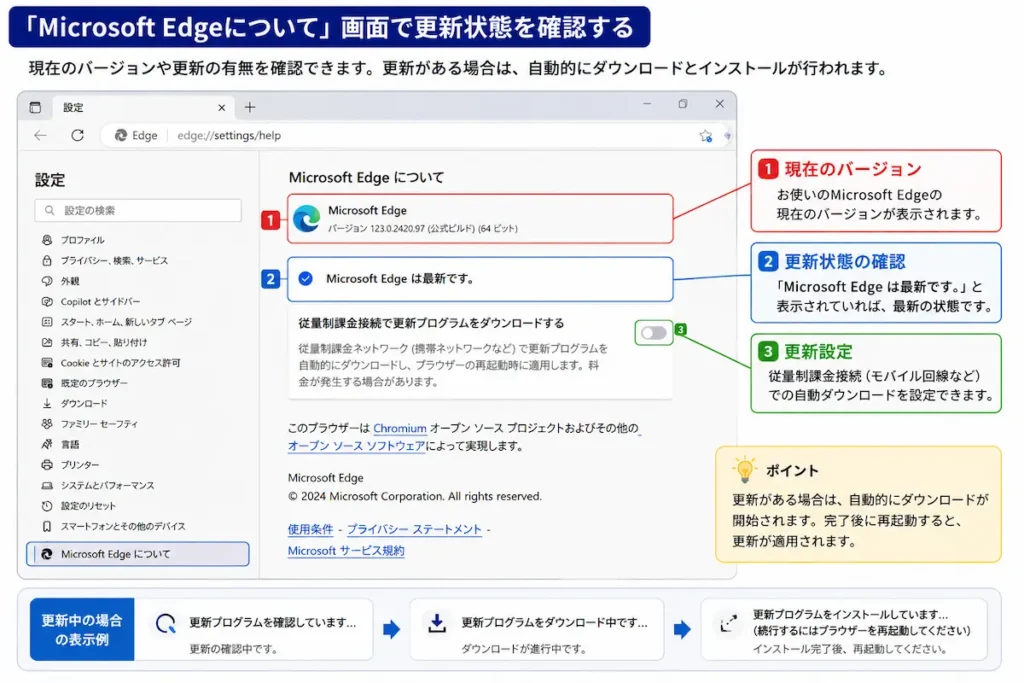Open ダウンロード settings label

click(84, 404)
